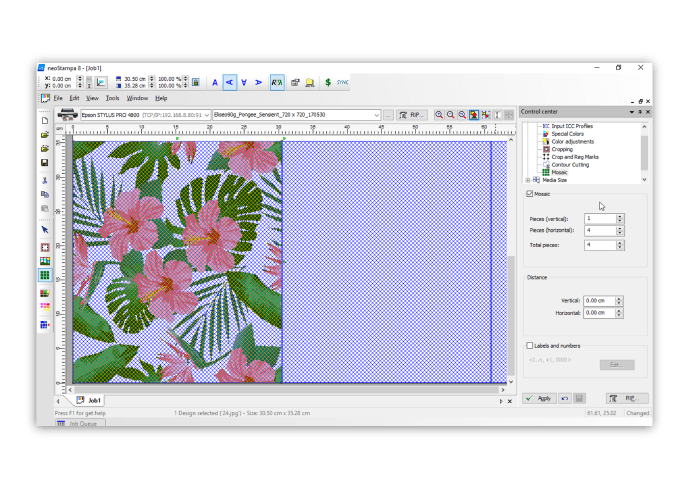Close the Control center panel
The image size is (690, 480).
(648, 112)
